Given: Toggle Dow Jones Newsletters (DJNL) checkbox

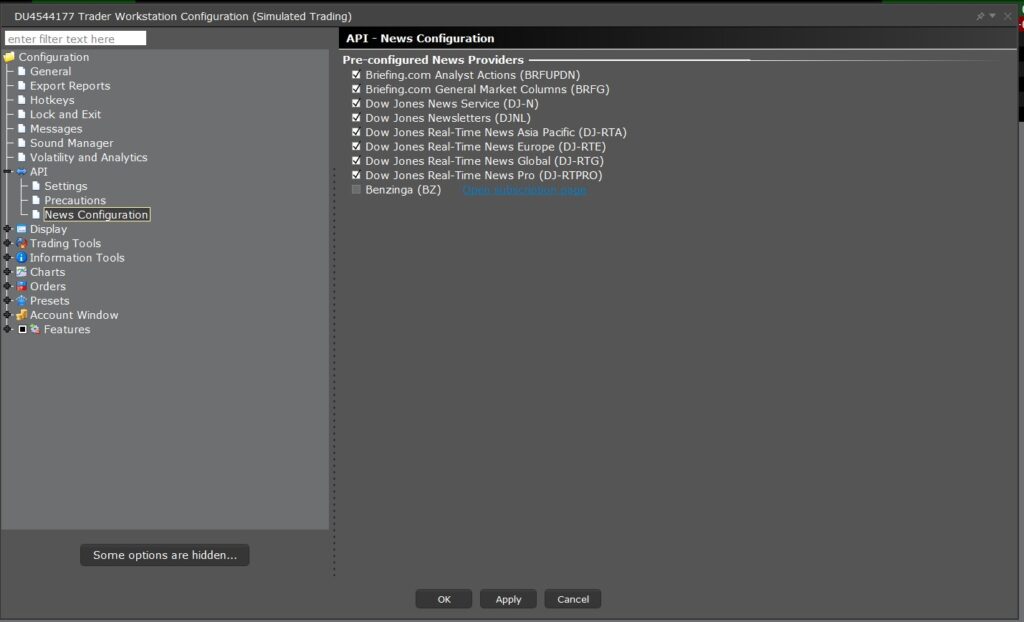Looking at the screenshot, I should (x=356, y=118).
